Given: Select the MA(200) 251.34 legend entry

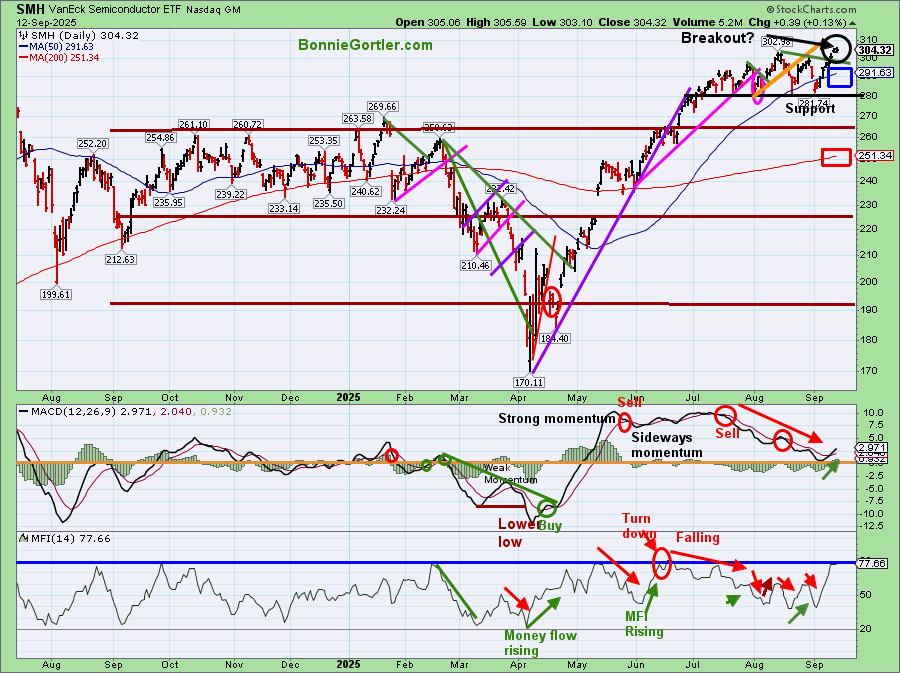Looking at the screenshot, I should coord(65,58).
